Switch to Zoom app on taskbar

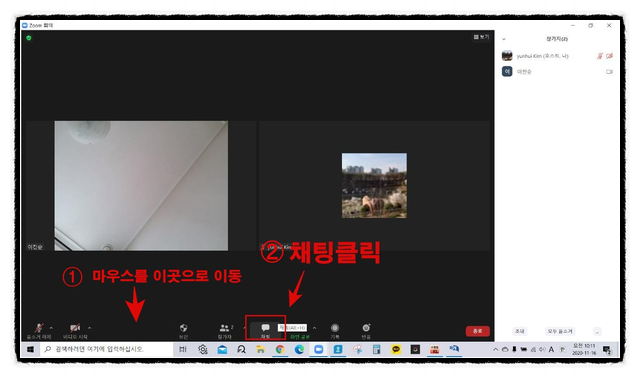point(319,349)
